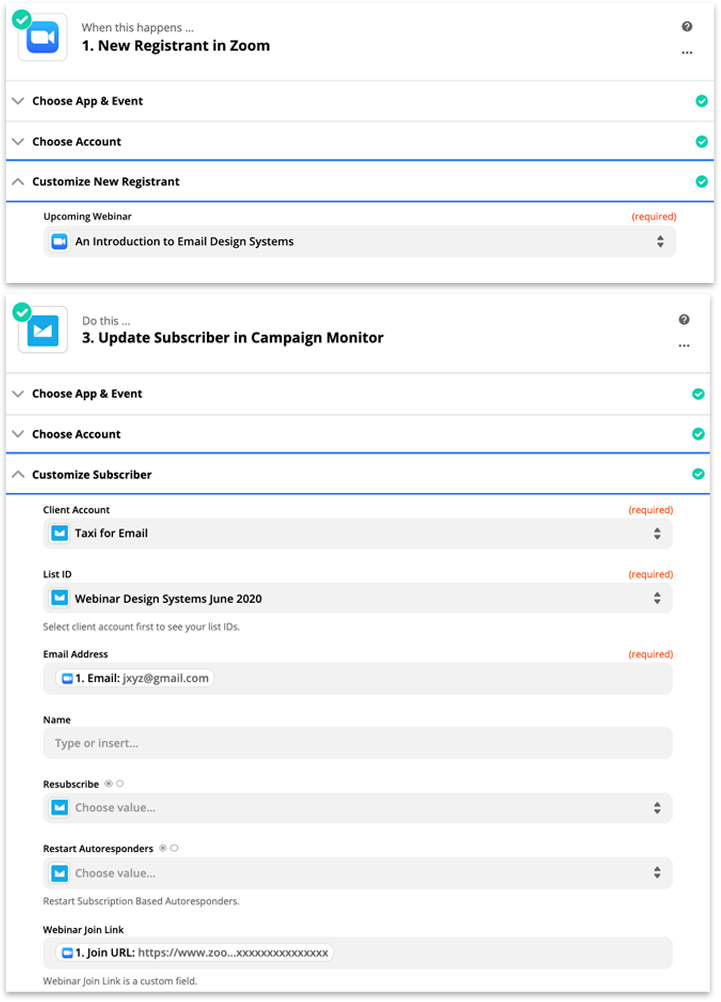Open the Restart Autoresponders Choose value dropdown
721x1002 pixels.
click(357, 873)
